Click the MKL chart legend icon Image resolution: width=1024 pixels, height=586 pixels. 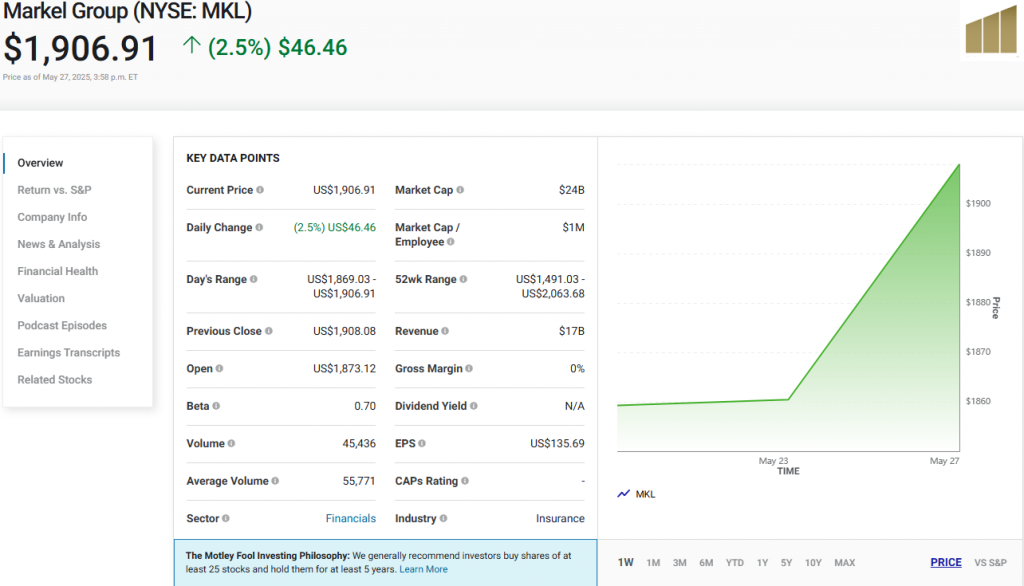624,494
